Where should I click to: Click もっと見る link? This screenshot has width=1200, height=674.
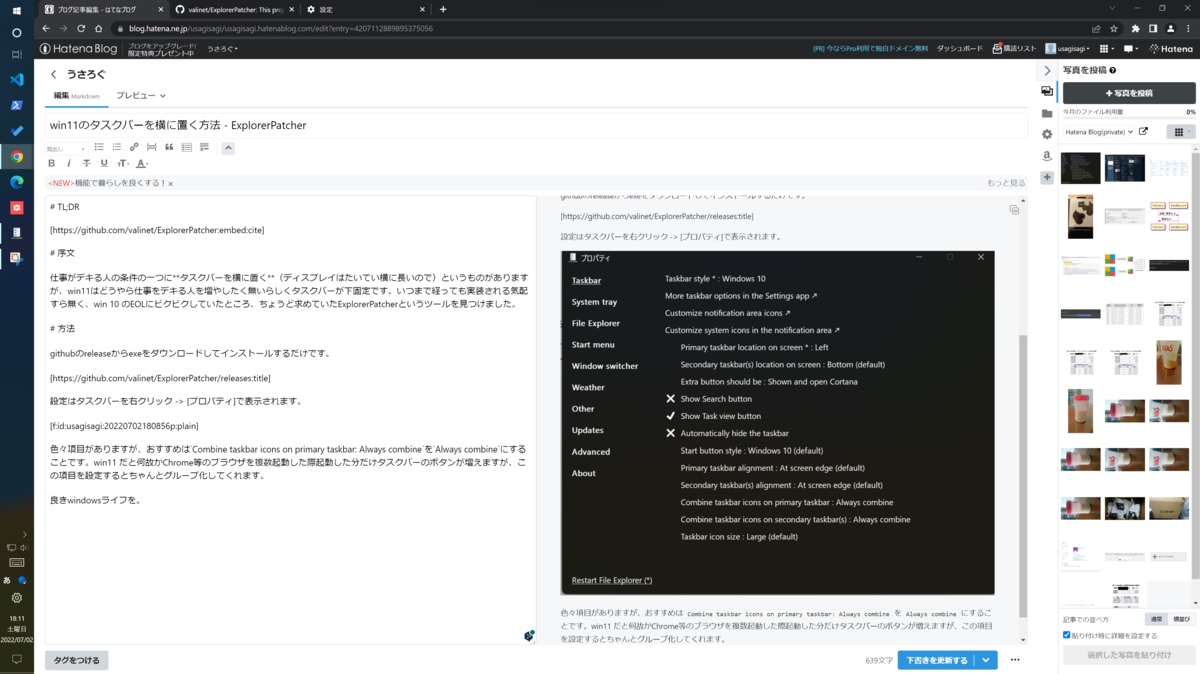point(1006,183)
